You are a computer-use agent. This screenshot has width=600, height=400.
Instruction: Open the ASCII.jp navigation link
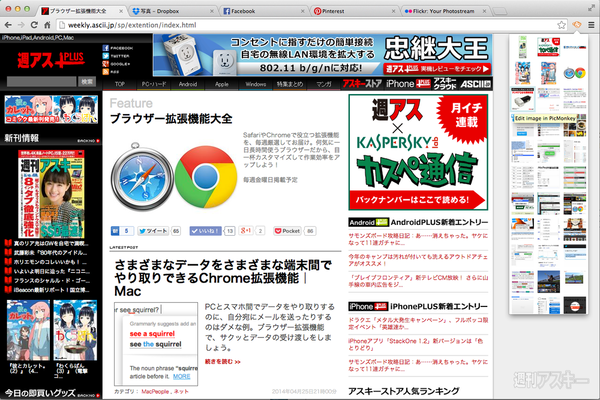tap(476, 84)
